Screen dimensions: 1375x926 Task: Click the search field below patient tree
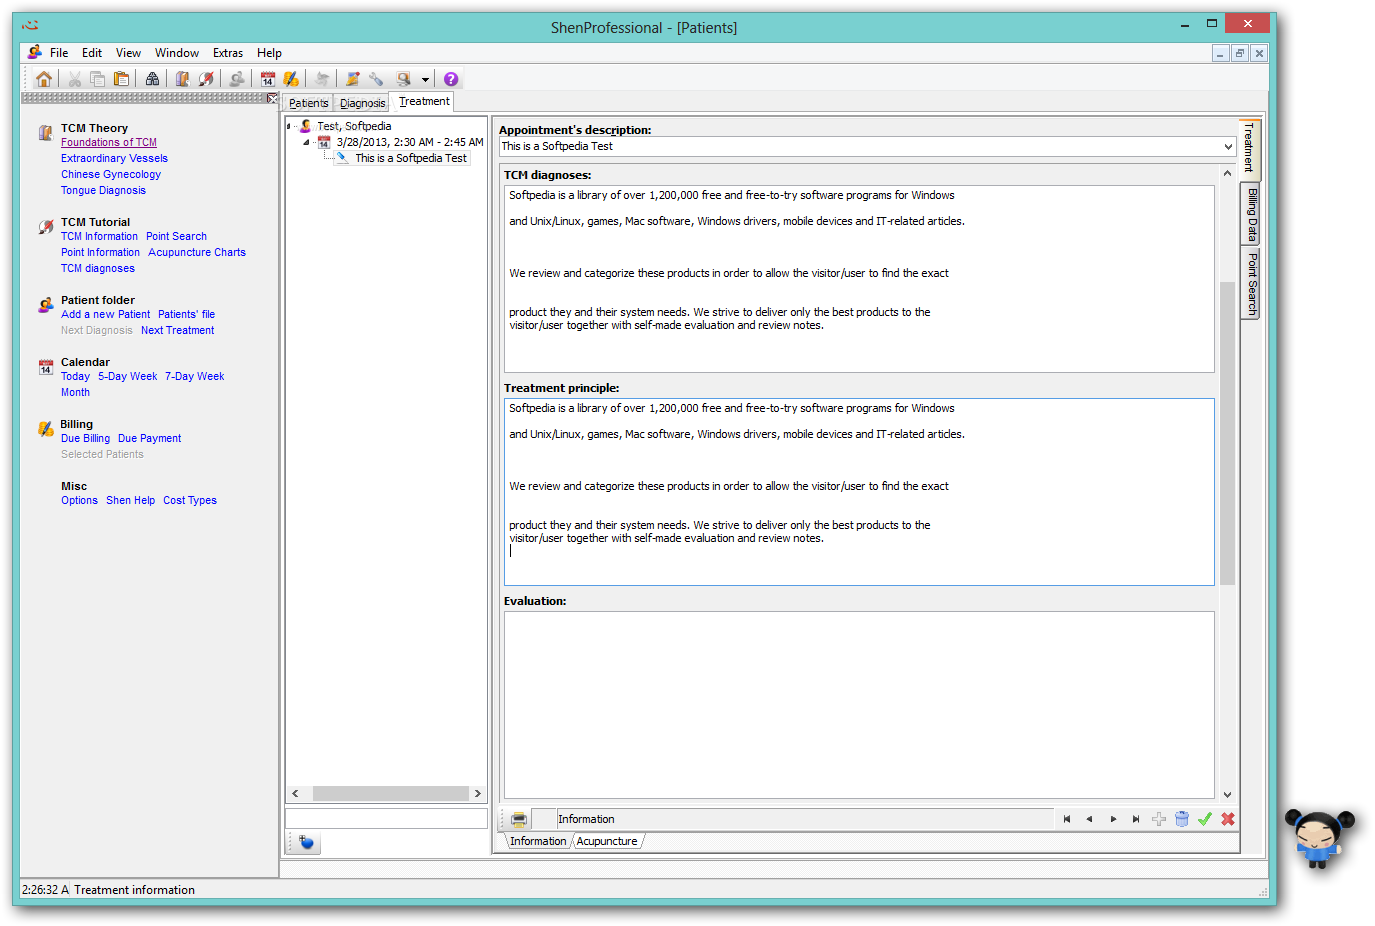[386, 819]
